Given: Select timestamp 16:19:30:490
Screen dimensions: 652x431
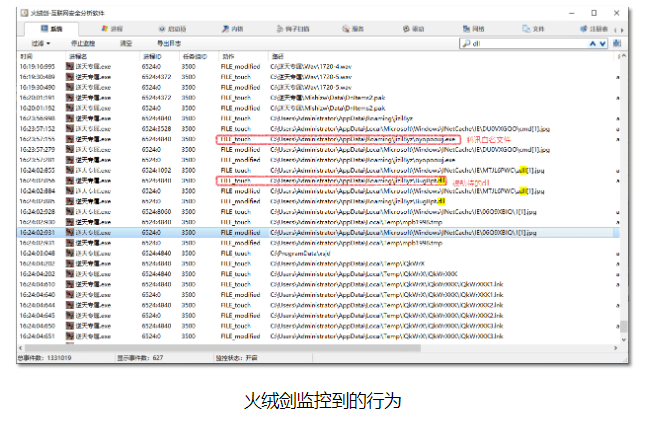Looking at the screenshot, I should (37, 87).
